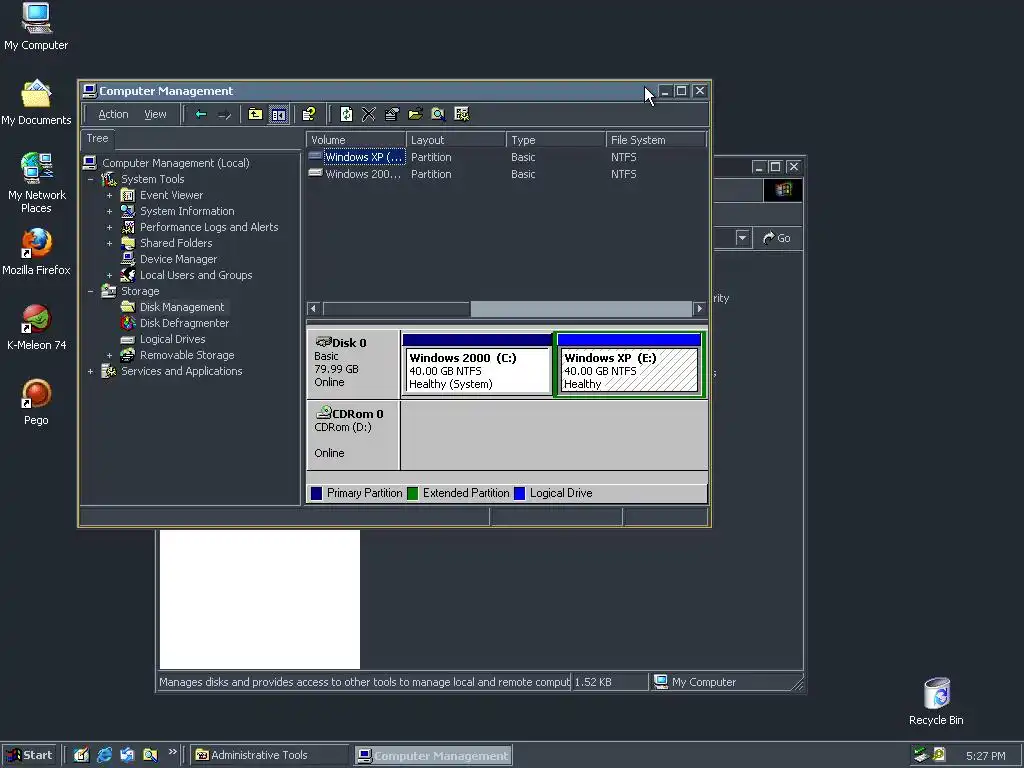The width and height of the screenshot is (1024, 768).
Task: Click the last toolbar settings icon
Action: (x=462, y=114)
